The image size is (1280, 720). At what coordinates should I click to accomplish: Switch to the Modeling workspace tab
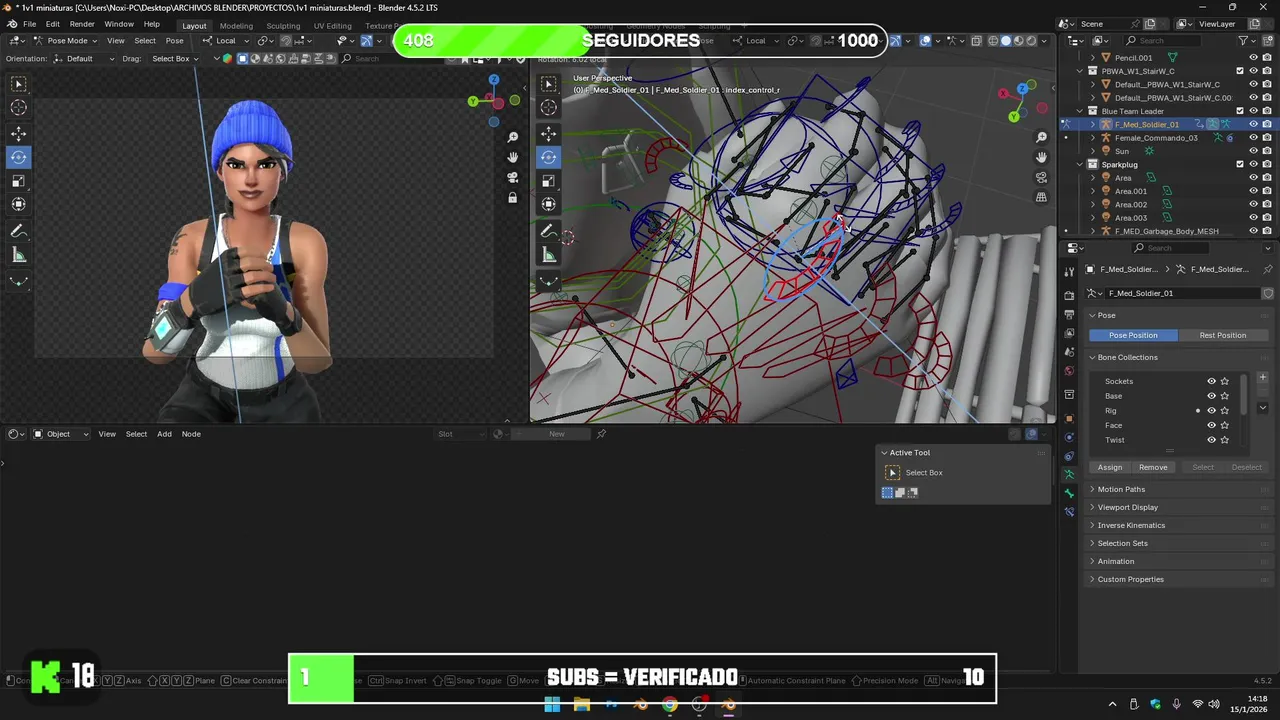[236, 26]
